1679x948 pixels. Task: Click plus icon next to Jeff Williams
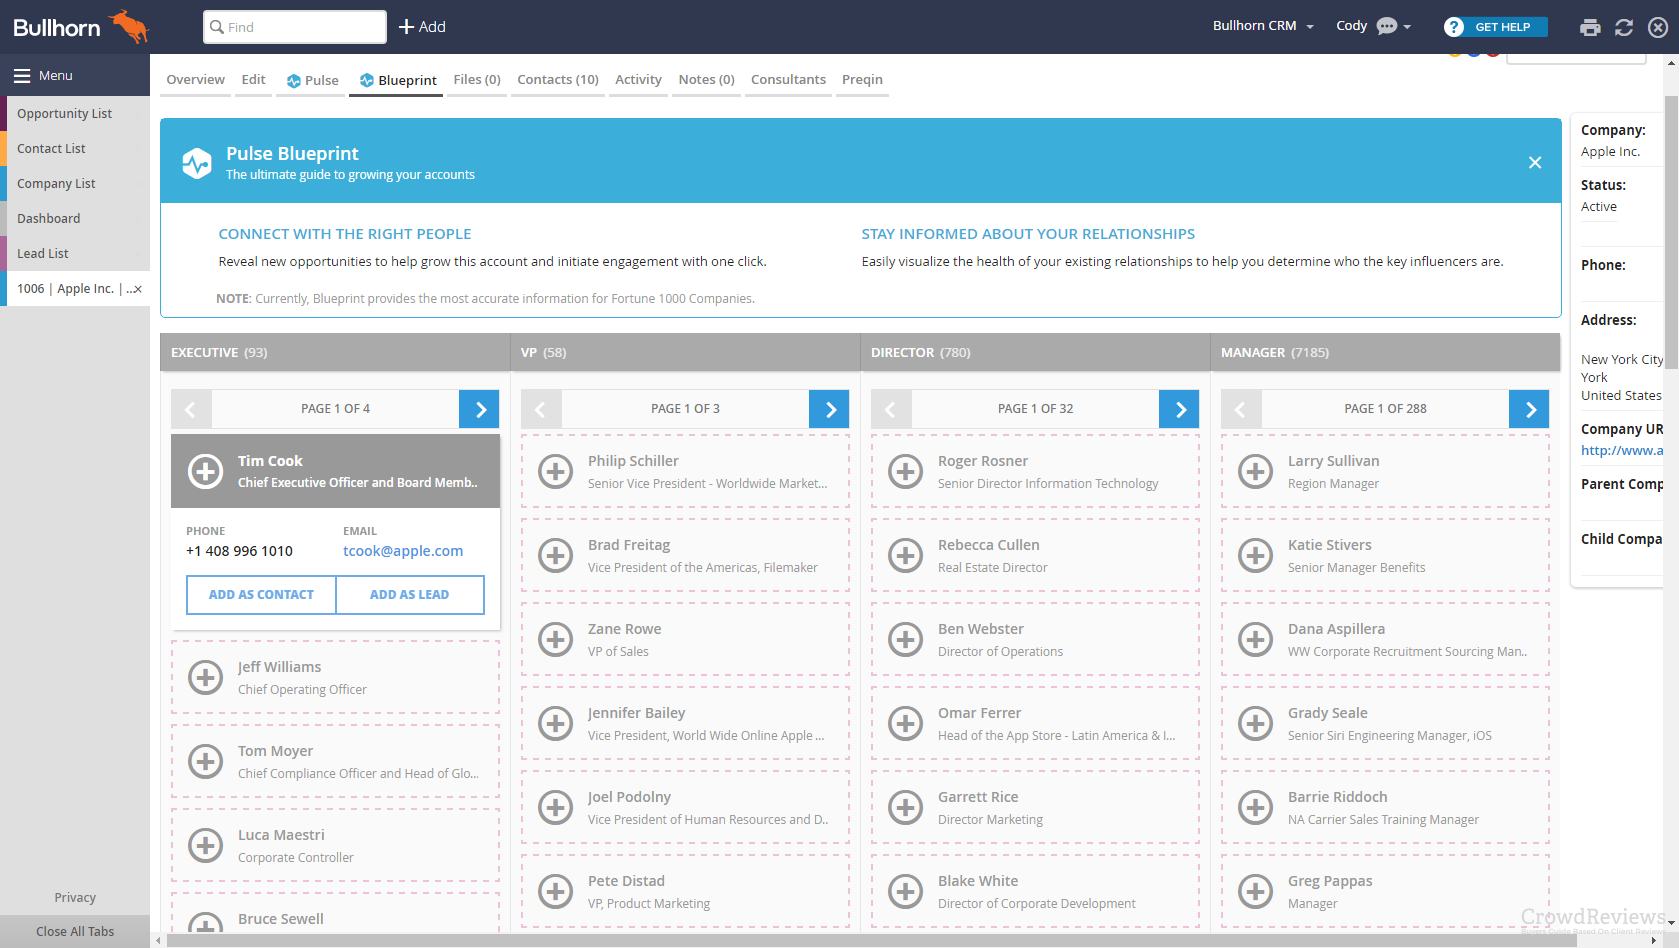206,677
